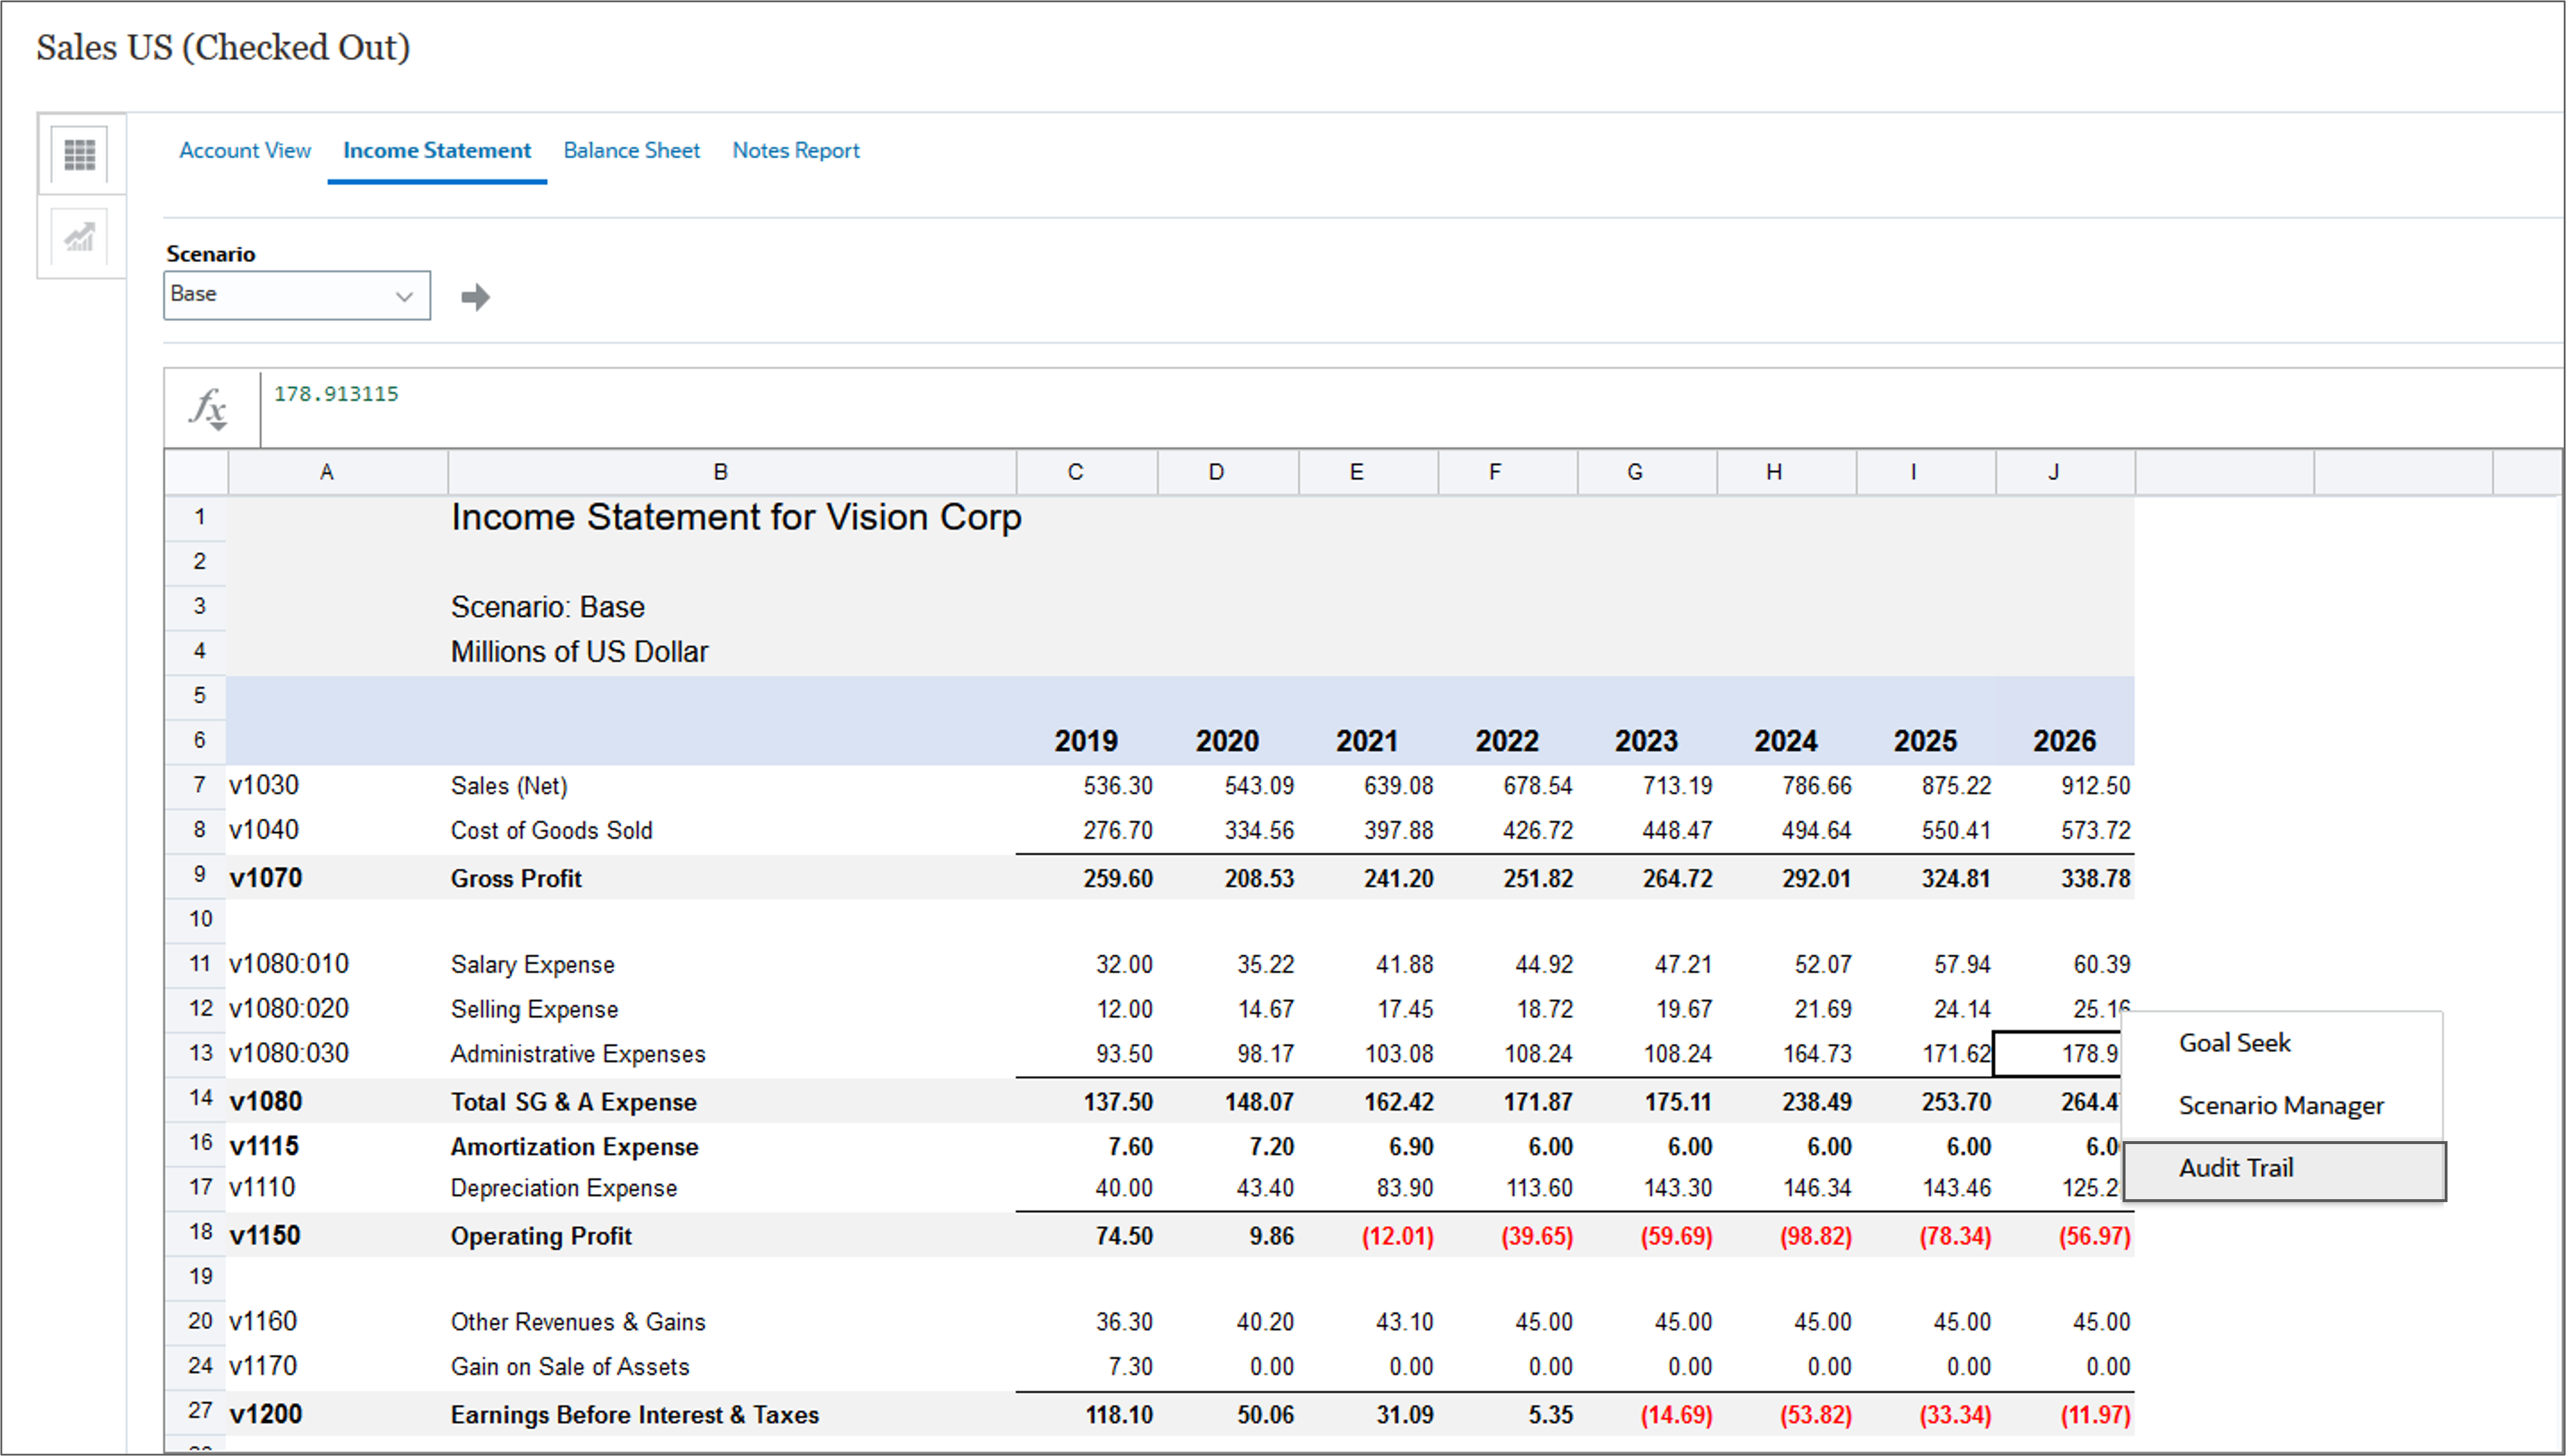2566x1456 pixels.
Task: Select the Income Statement tab
Action: pyautogui.click(x=436, y=150)
